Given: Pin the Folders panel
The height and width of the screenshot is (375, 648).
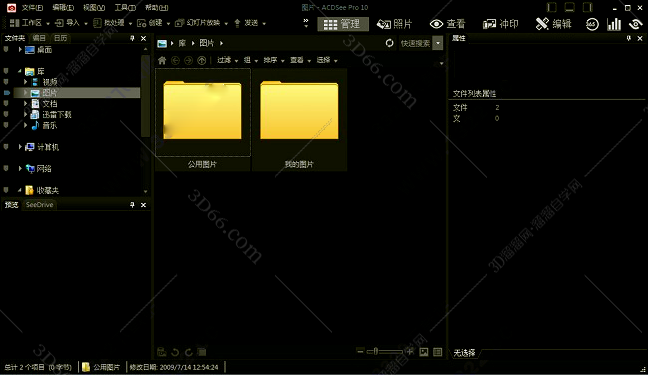Looking at the screenshot, I should 132,38.
